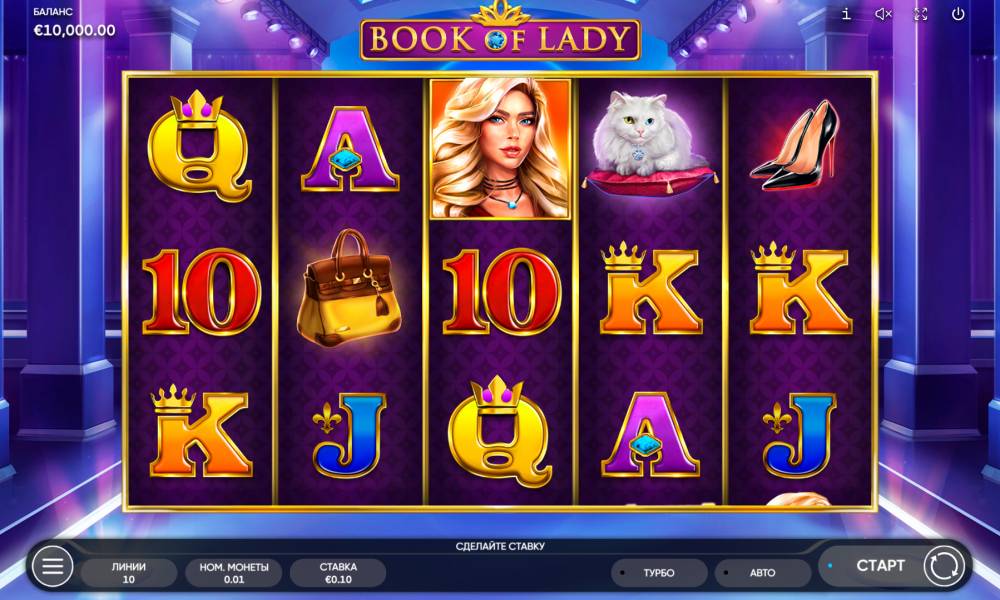
Task: Open the info paytable icon
Action: [846, 14]
